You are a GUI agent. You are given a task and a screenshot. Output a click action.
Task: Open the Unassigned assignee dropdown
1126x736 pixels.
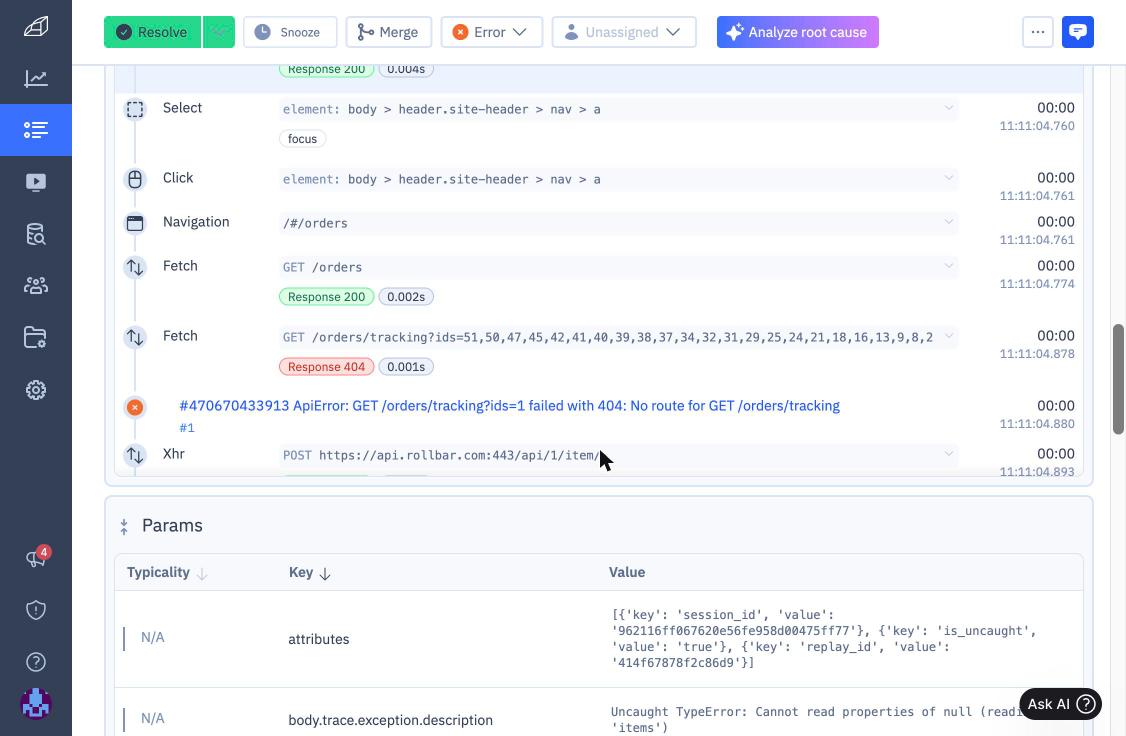tap(624, 32)
